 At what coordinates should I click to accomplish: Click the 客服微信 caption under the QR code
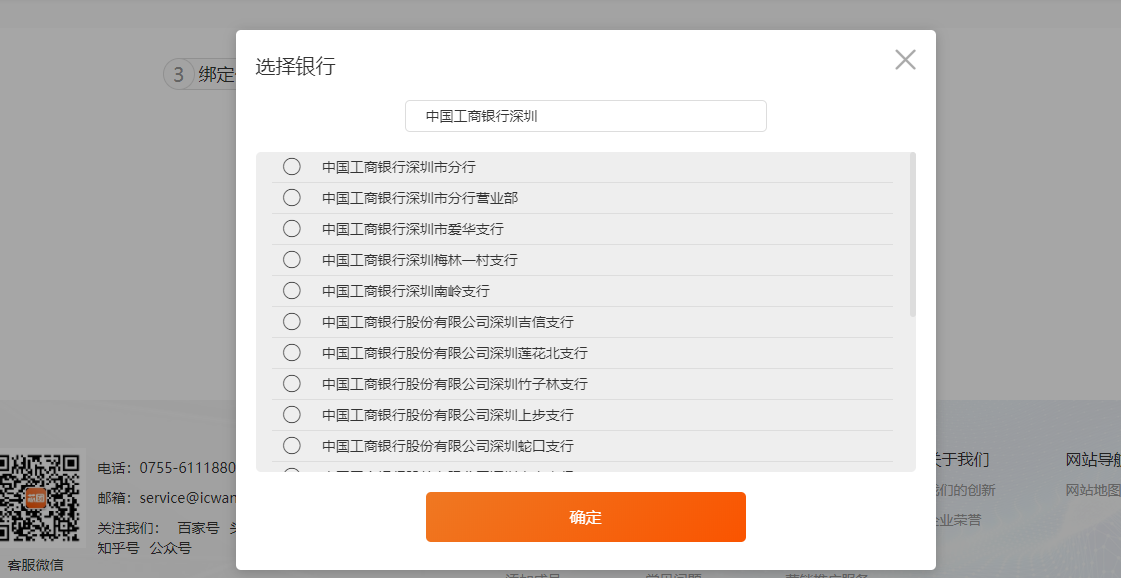(35, 565)
